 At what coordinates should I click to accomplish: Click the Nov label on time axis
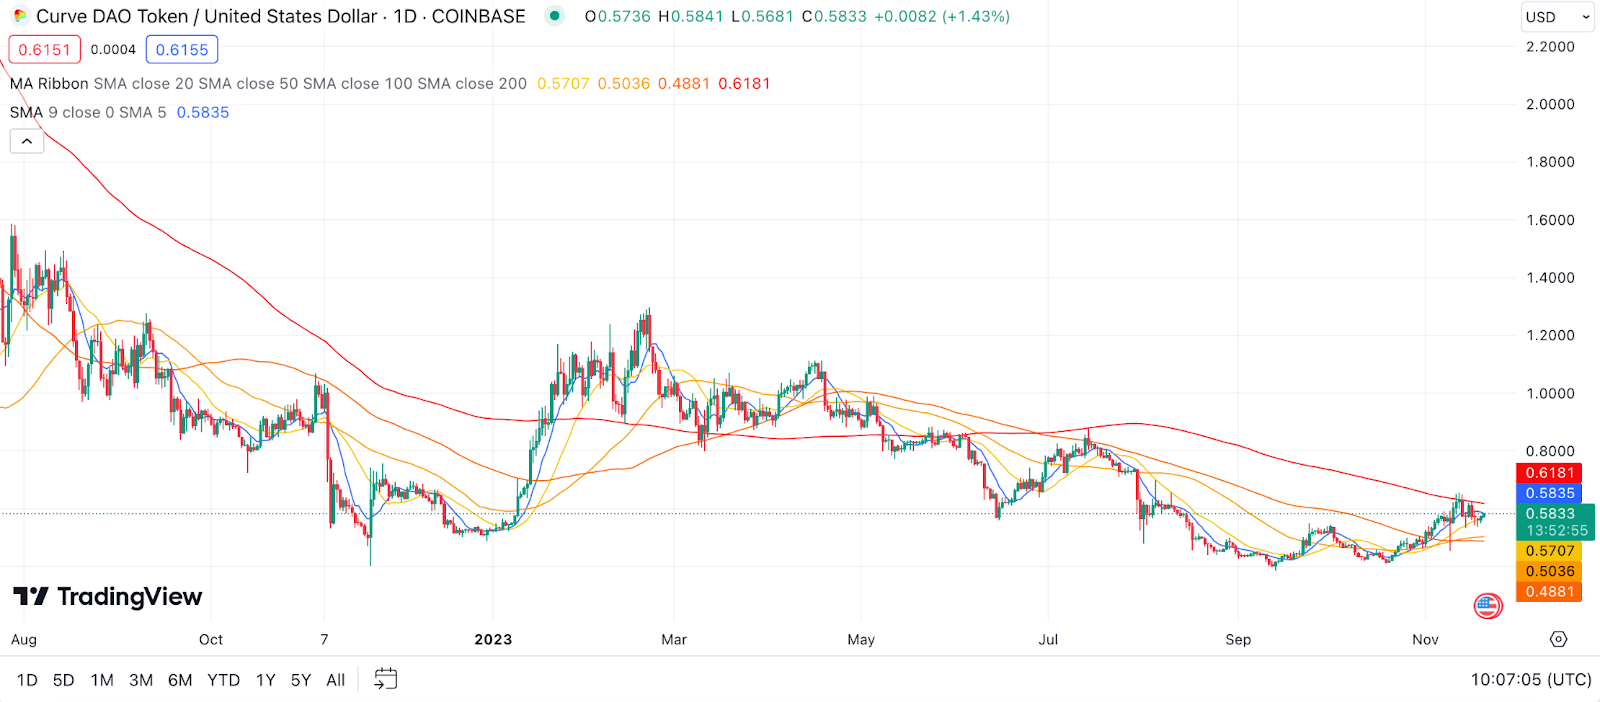click(x=1425, y=640)
